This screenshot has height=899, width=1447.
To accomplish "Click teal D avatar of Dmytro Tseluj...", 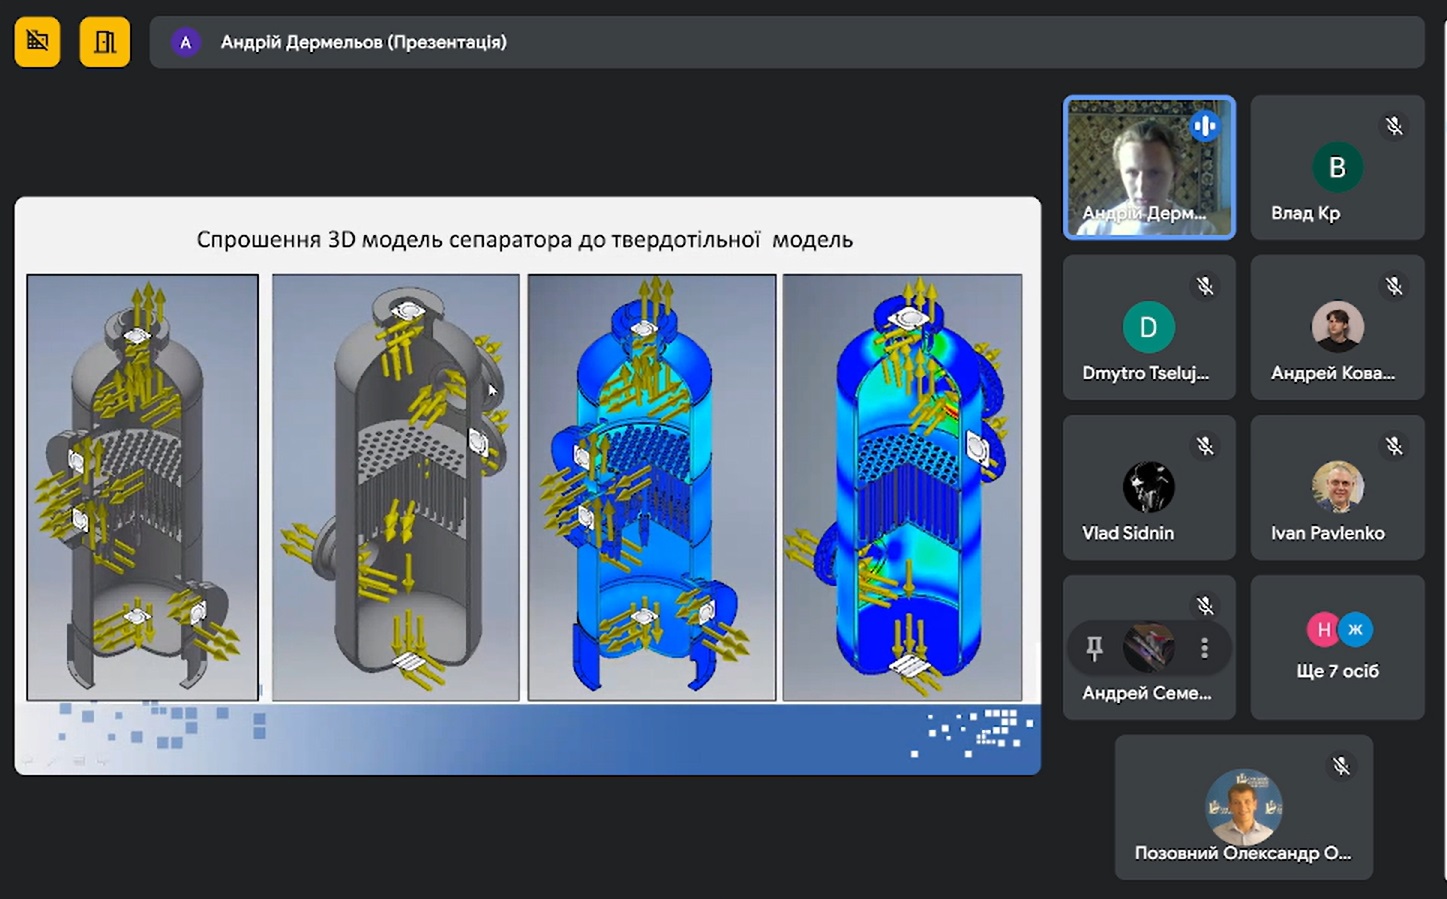I will point(1148,327).
